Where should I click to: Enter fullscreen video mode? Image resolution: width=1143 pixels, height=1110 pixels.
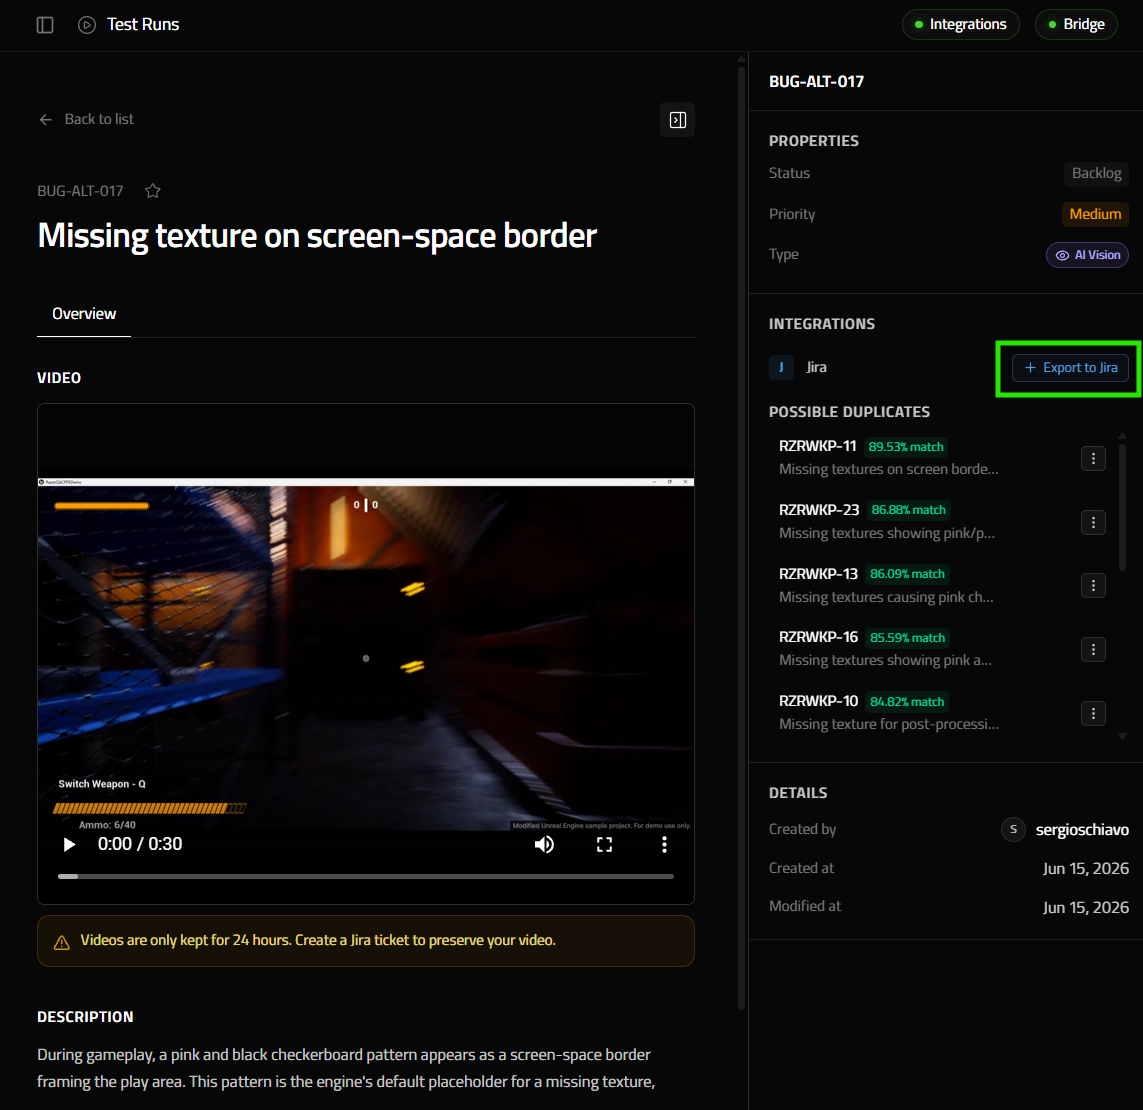604,844
